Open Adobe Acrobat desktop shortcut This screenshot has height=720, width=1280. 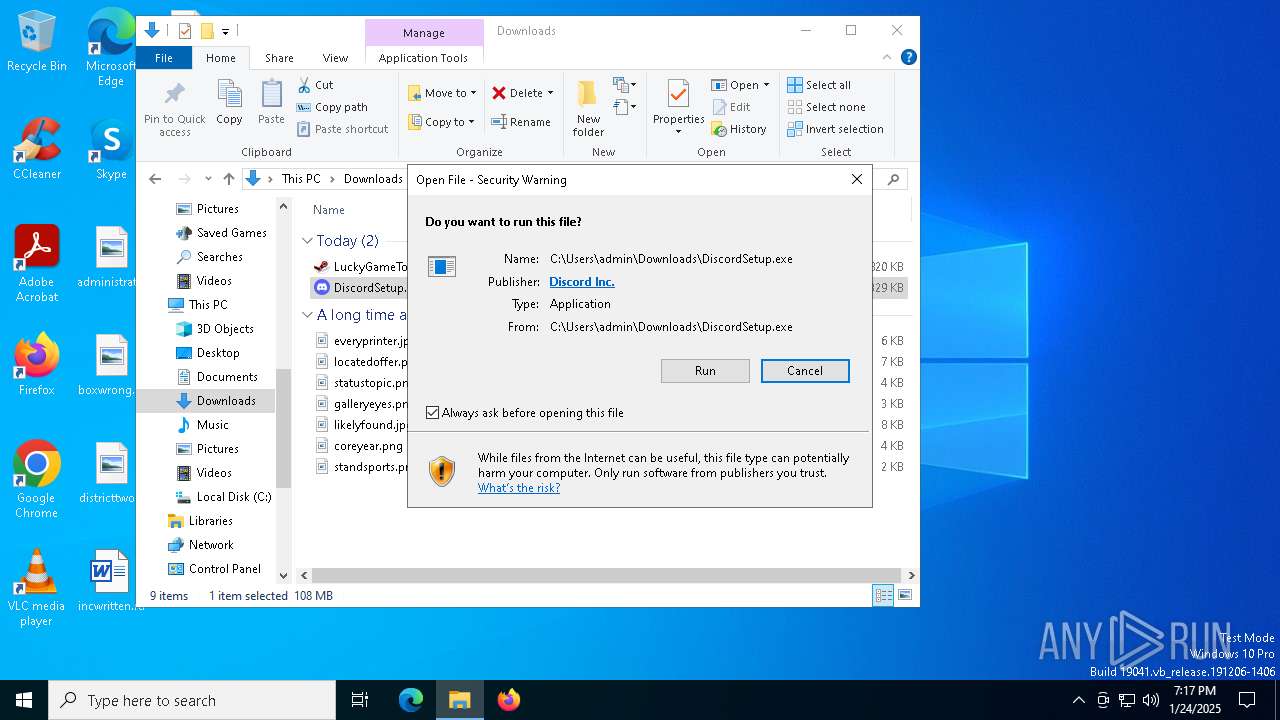(37, 264)
